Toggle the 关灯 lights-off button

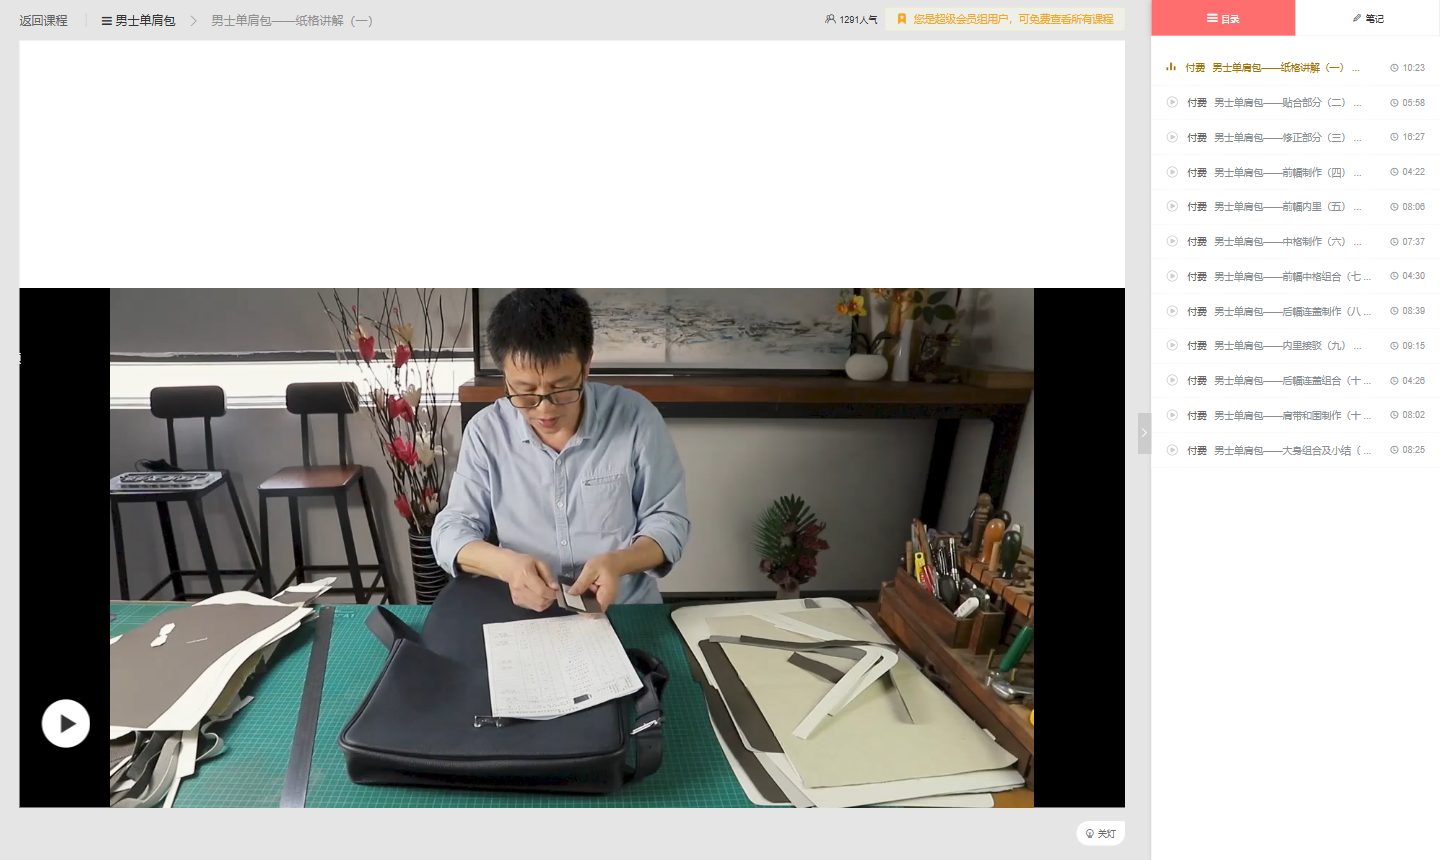pos(1100,833)
